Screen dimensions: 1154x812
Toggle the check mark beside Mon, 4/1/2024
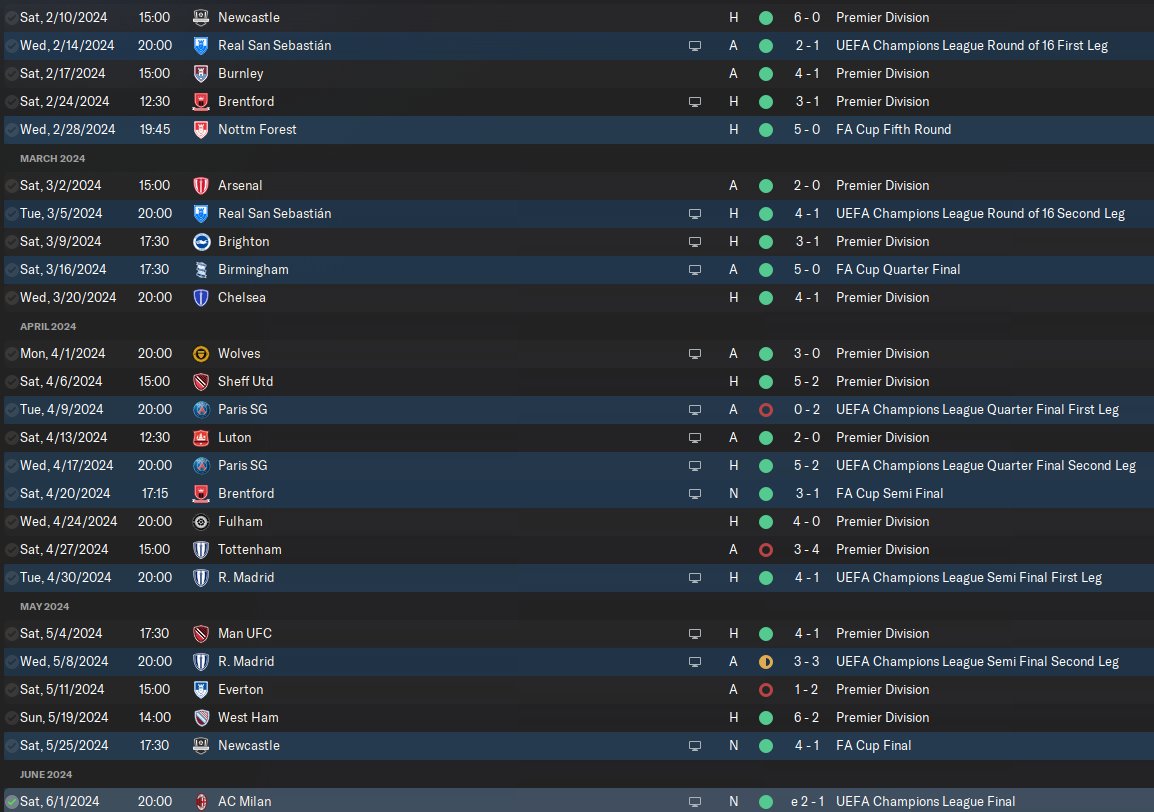(x=11, y=353)
